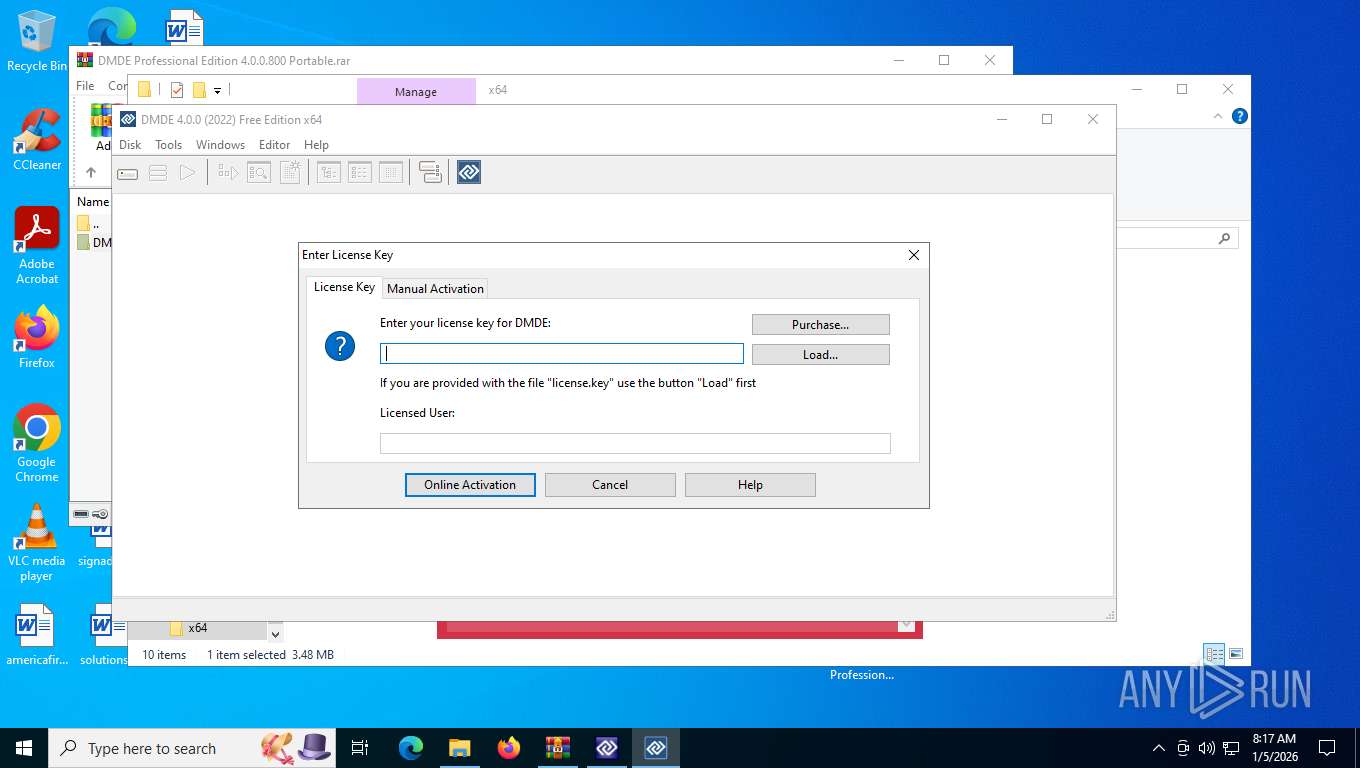Image resolution: width=1360 pixels, height=768 pixels.
Task: Show hidden system tray icons
Action: 1159,748
